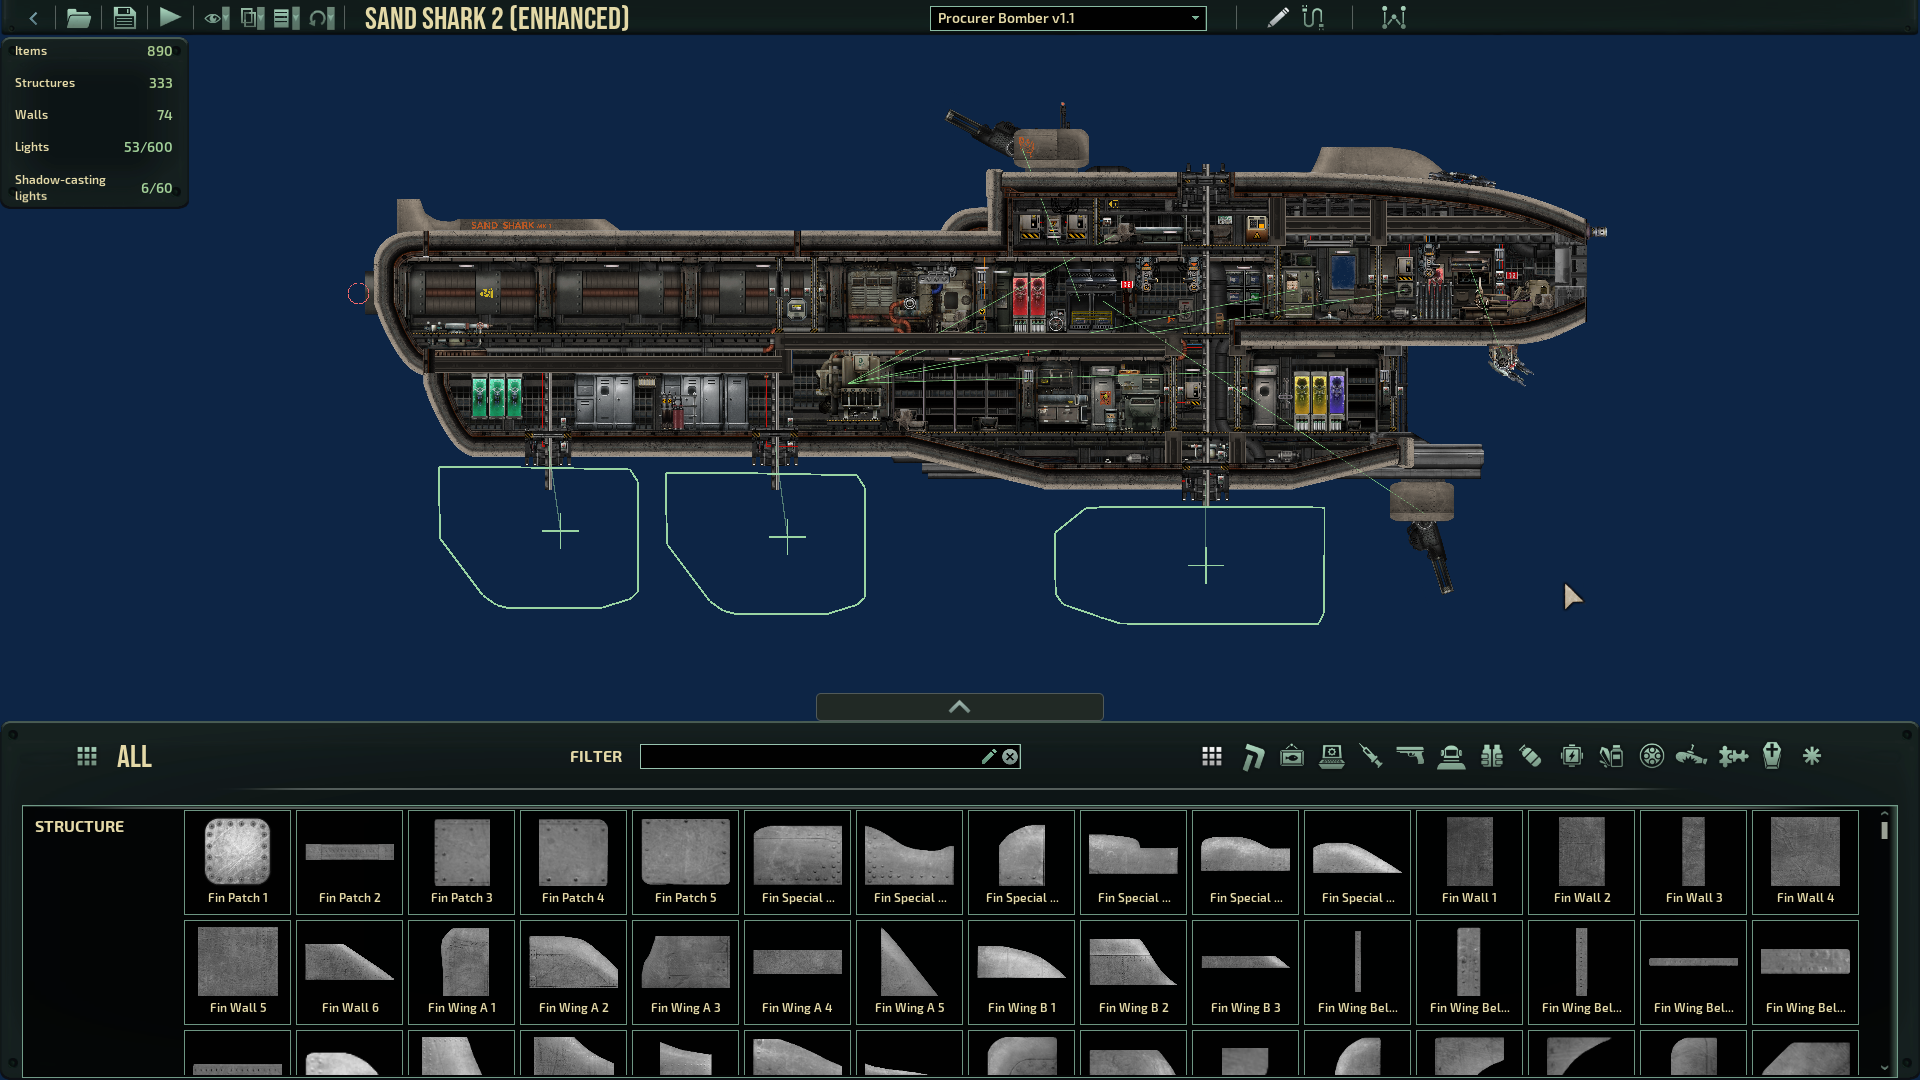The image size is (1920, 1080).
Task: Filter by machine laptop category icon
Action: pos(1332,757)
